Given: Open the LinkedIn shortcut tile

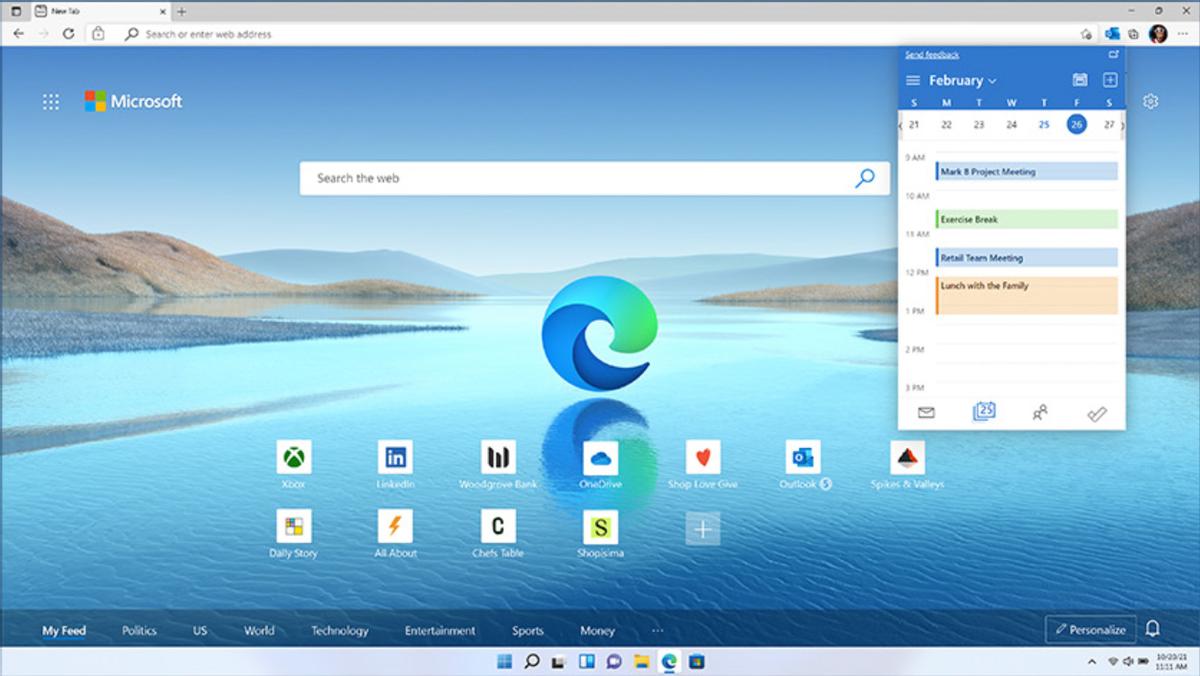Looking at the screenshot, I should pyautogui.click(x=395, y=458).
